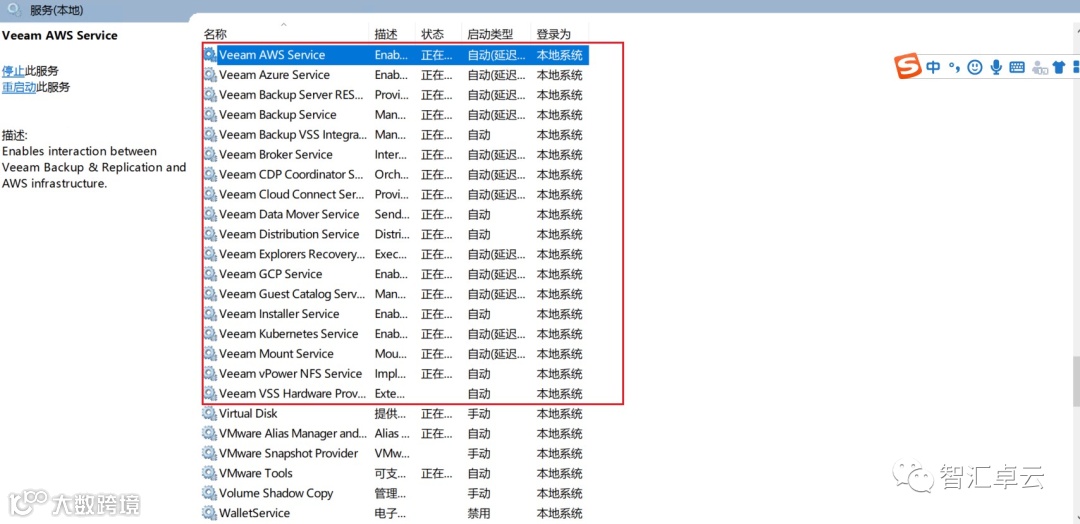The height and width of the screenshot is (524, 1080).
Task: Select the Veeam Backup VSS Integra... row
Action: (395, 134)
